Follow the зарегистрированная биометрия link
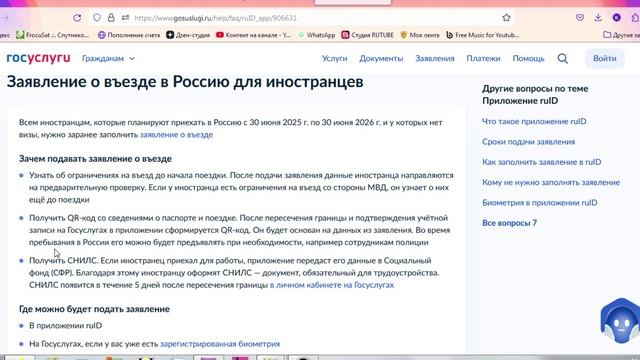 [x=220, y=344]
